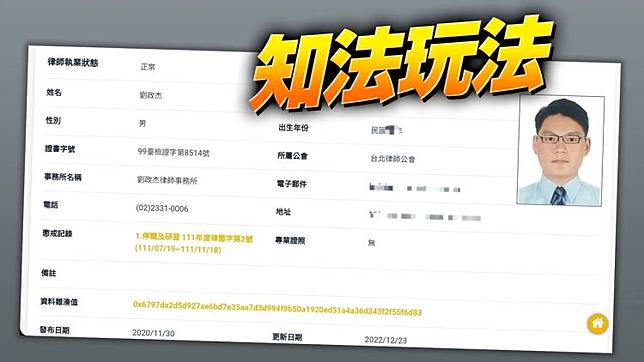Image resolution: width=644 pixels, height=362 pixels.
Task: Open the lawyer's portrait photo
Action: click(561, 150)
